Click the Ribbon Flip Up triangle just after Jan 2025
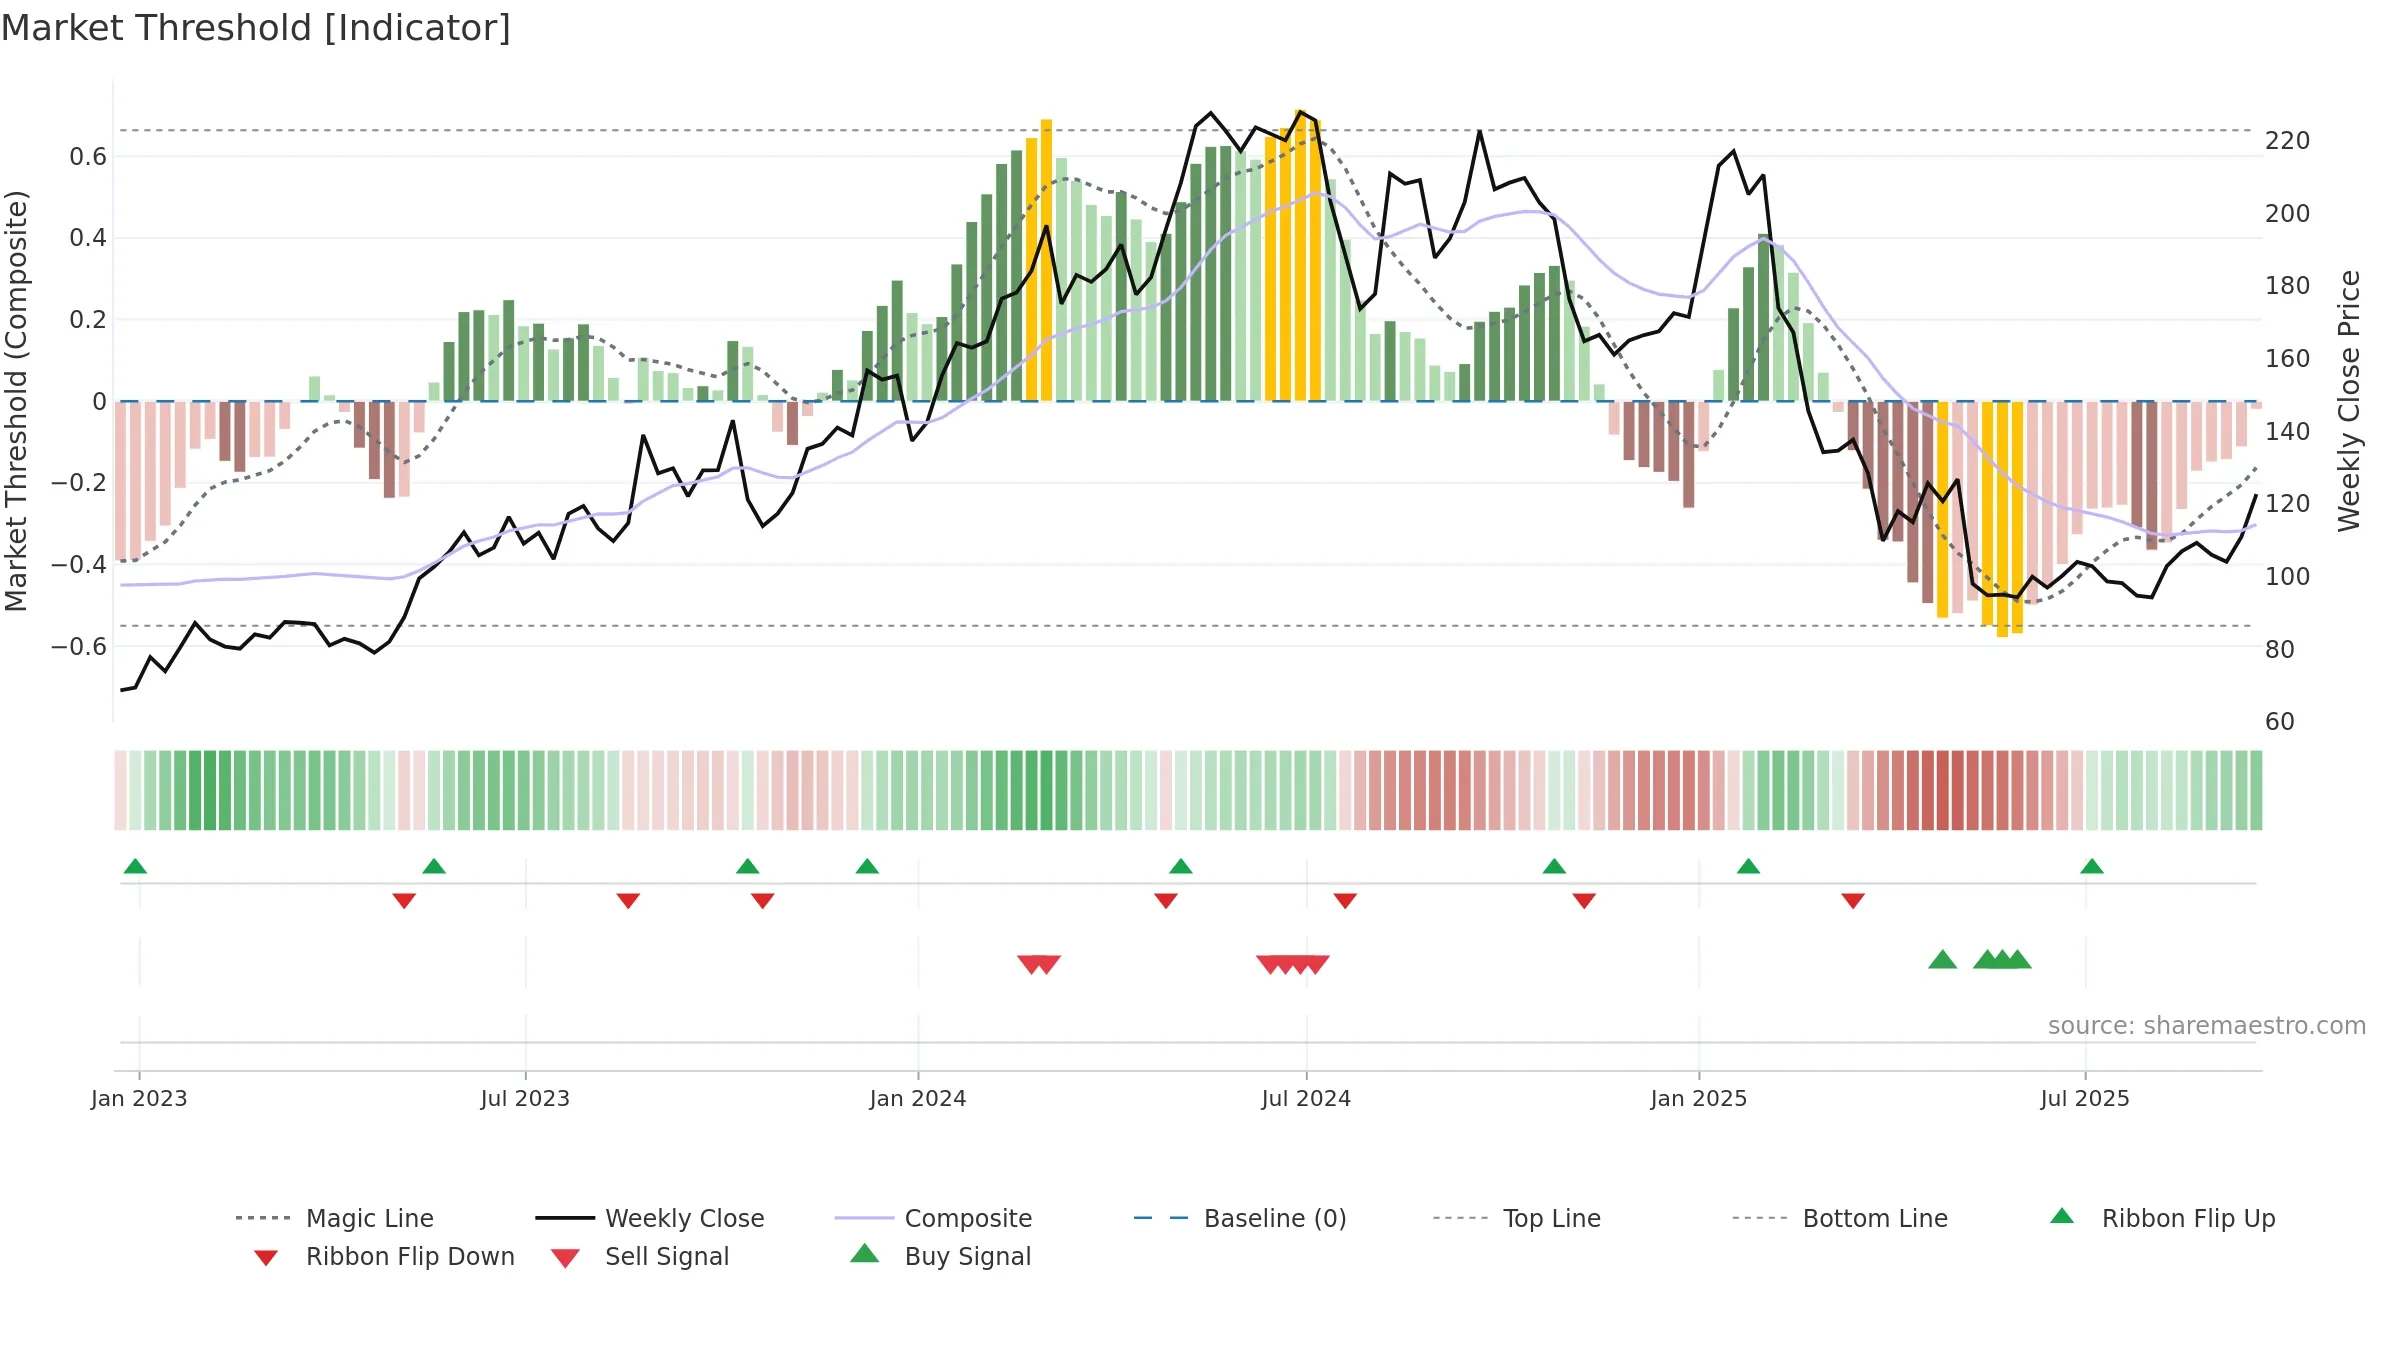2400x1350 pixels. pyautogui.click(x=1748, y=866)
